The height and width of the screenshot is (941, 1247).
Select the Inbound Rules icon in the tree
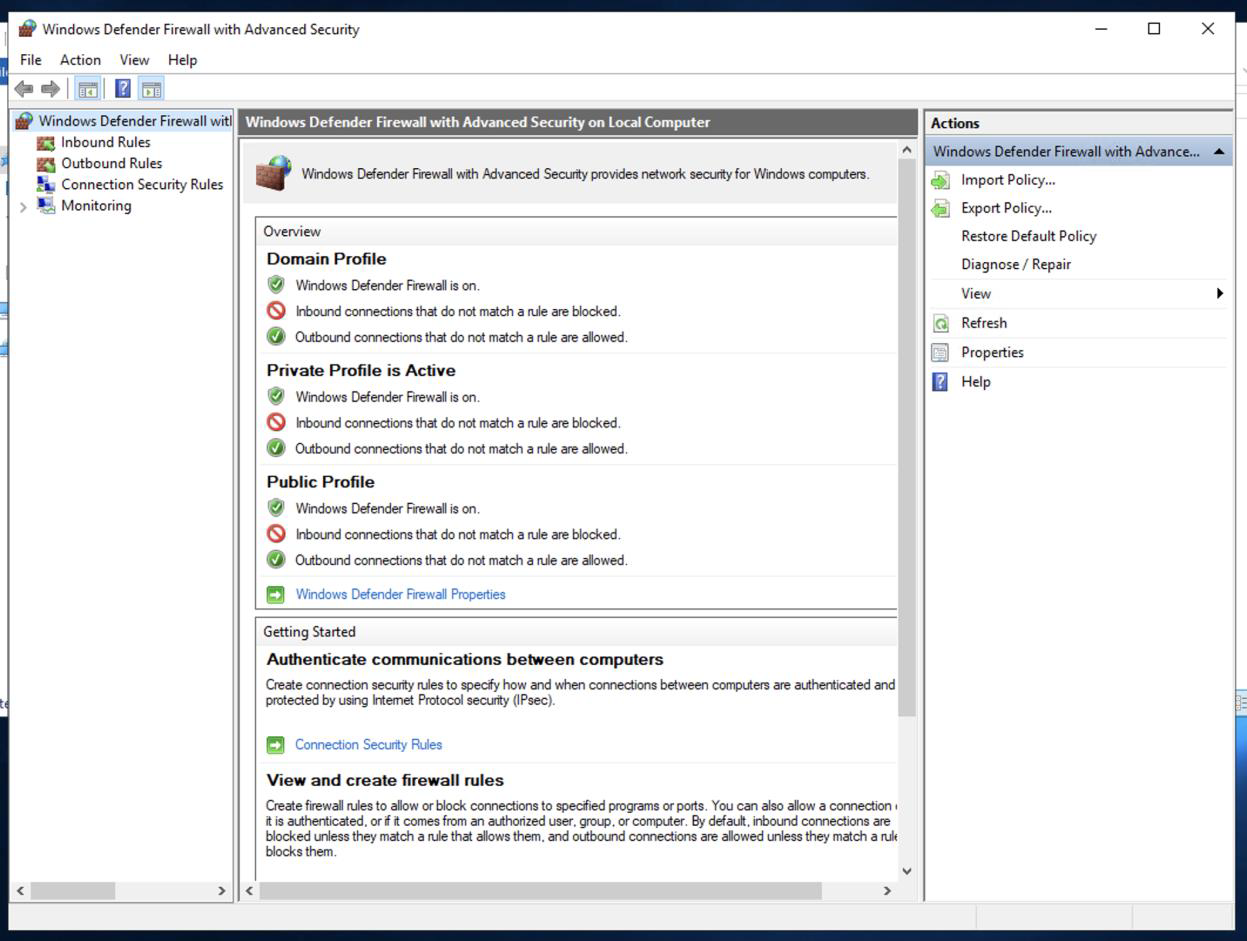pos(45,143)
